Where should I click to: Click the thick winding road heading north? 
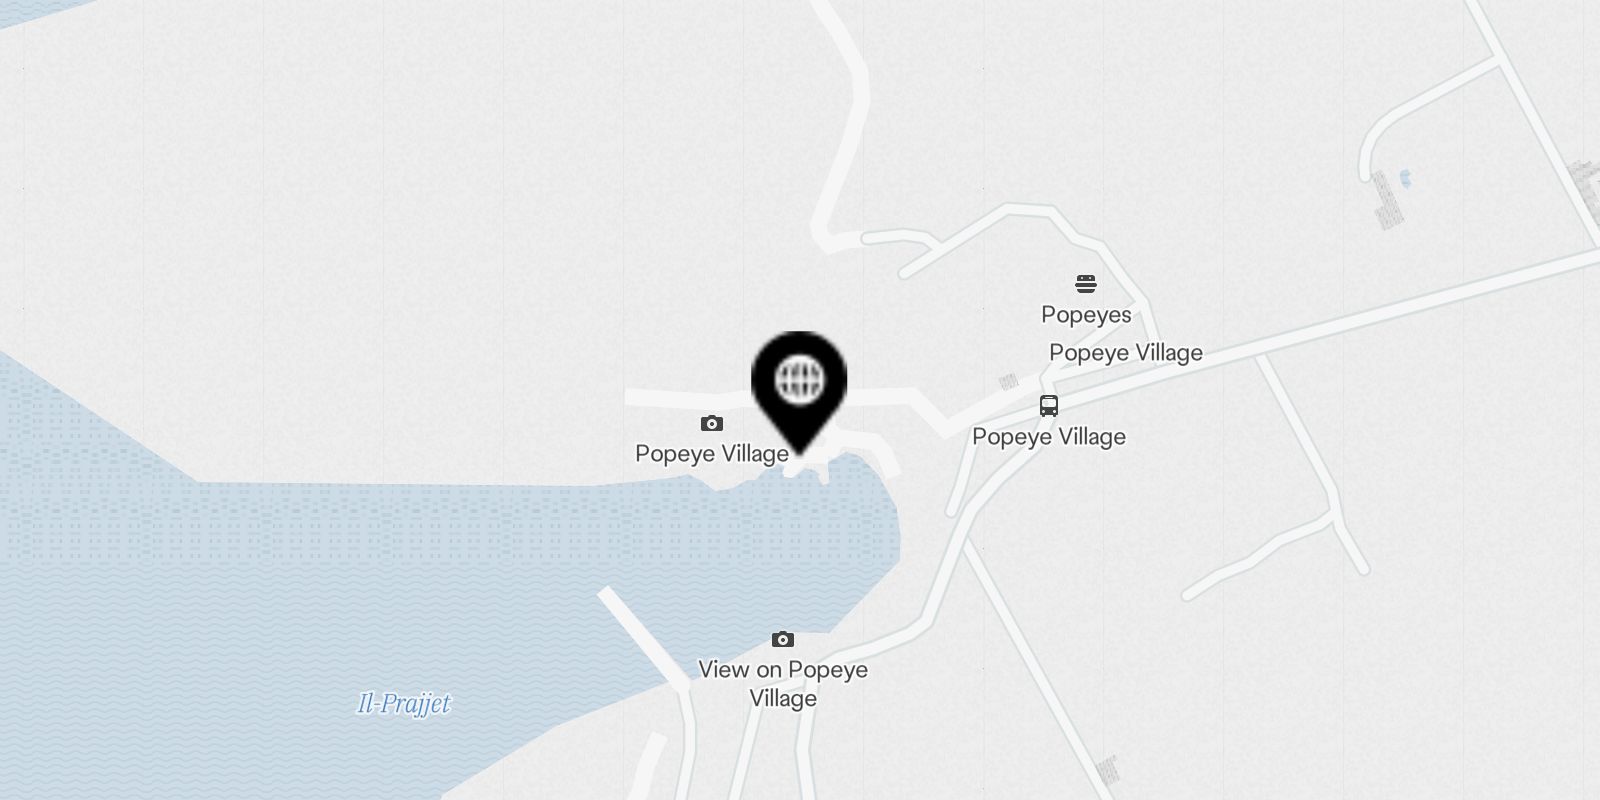tap(841, 120)
